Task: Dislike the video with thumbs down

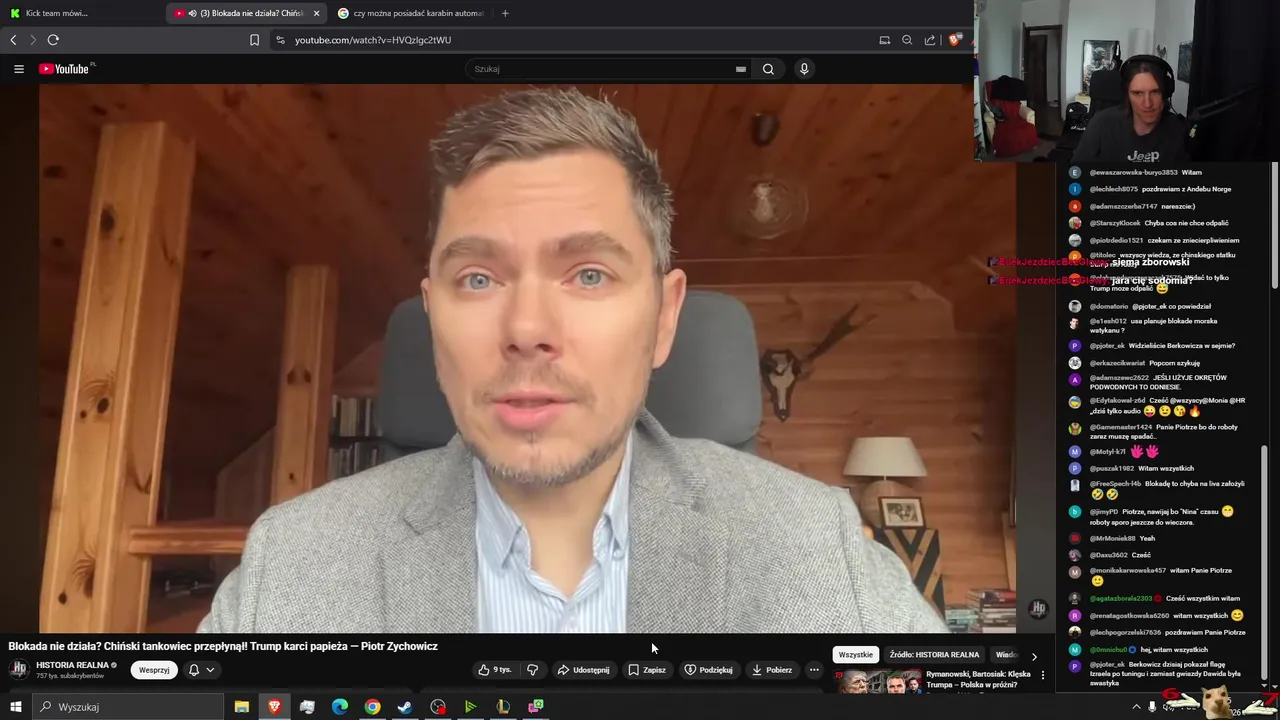Action: pos(532,670)
